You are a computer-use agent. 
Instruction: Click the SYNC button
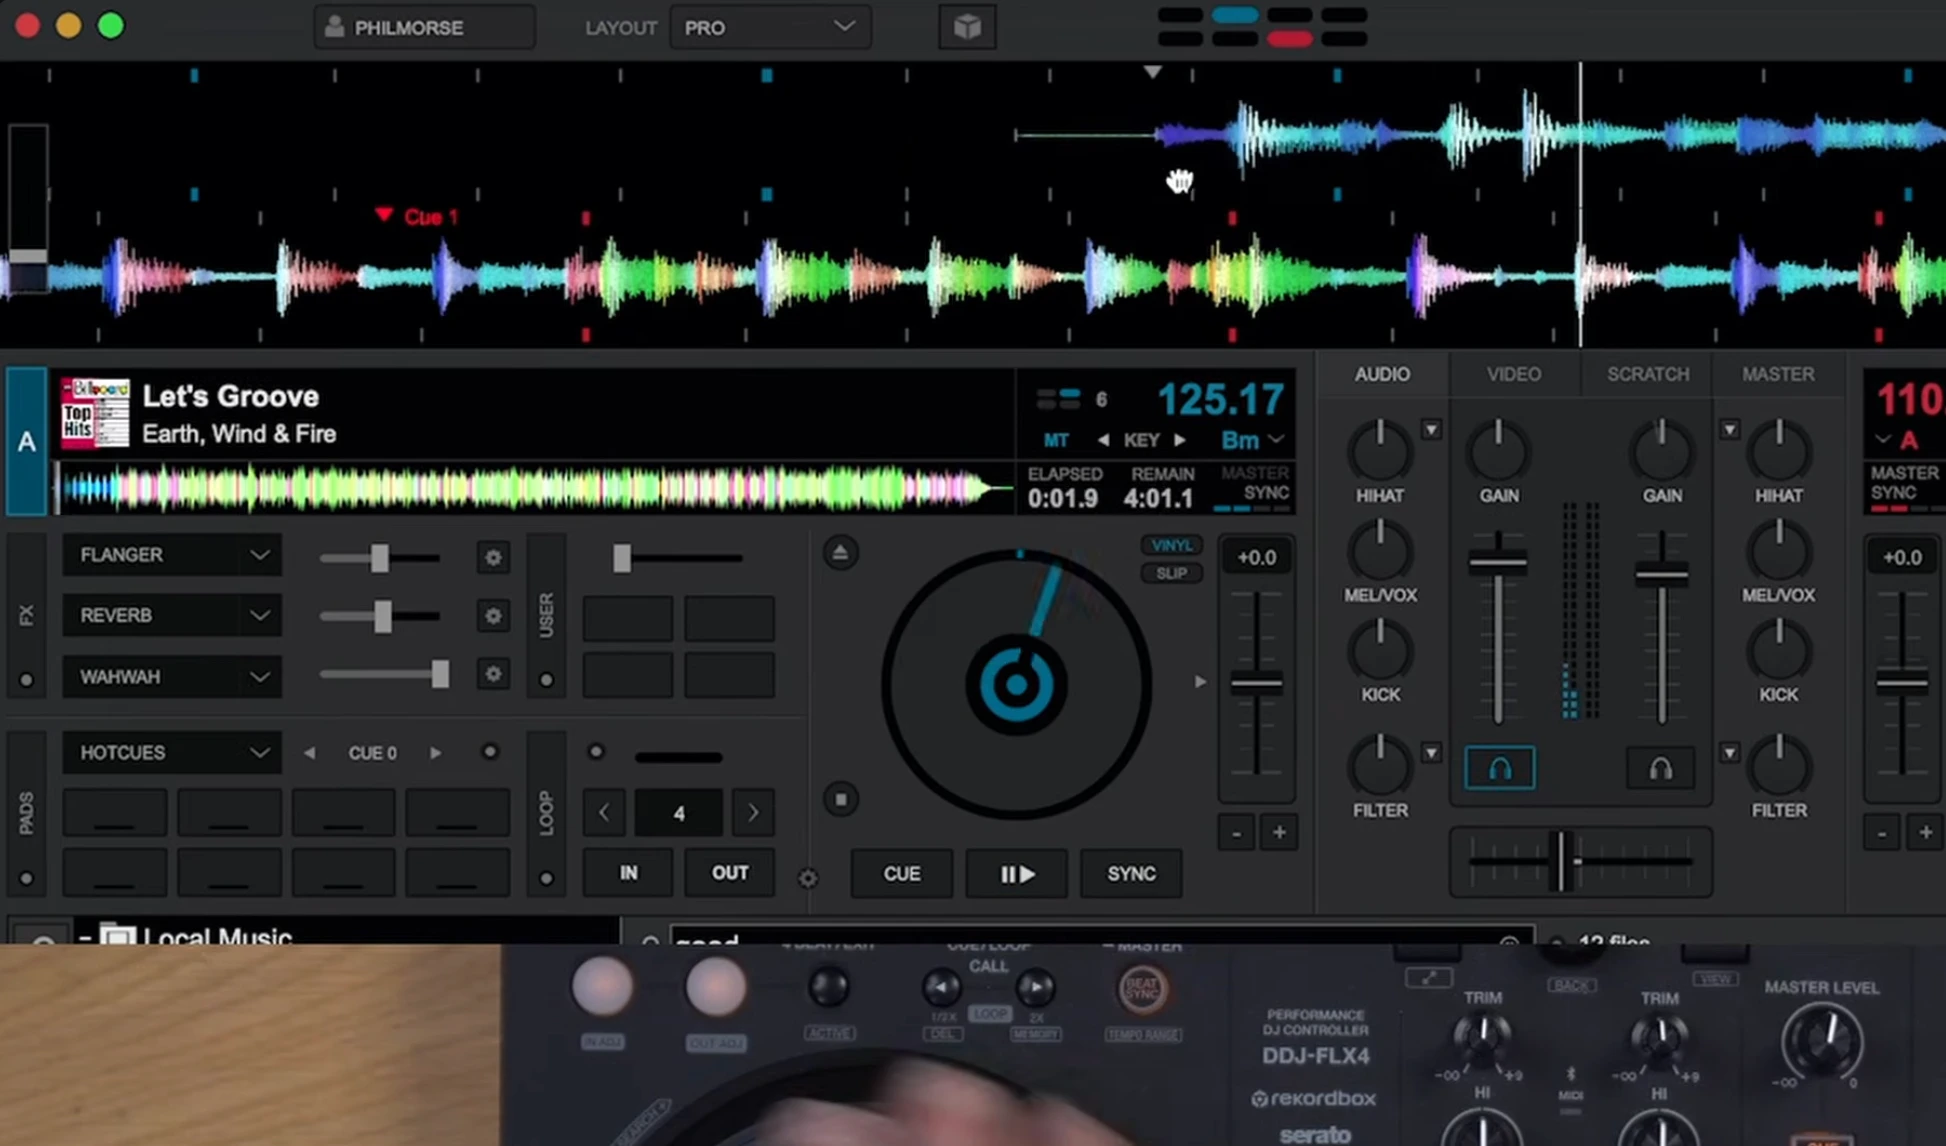pyautogui.click(x=1131, y=873)
